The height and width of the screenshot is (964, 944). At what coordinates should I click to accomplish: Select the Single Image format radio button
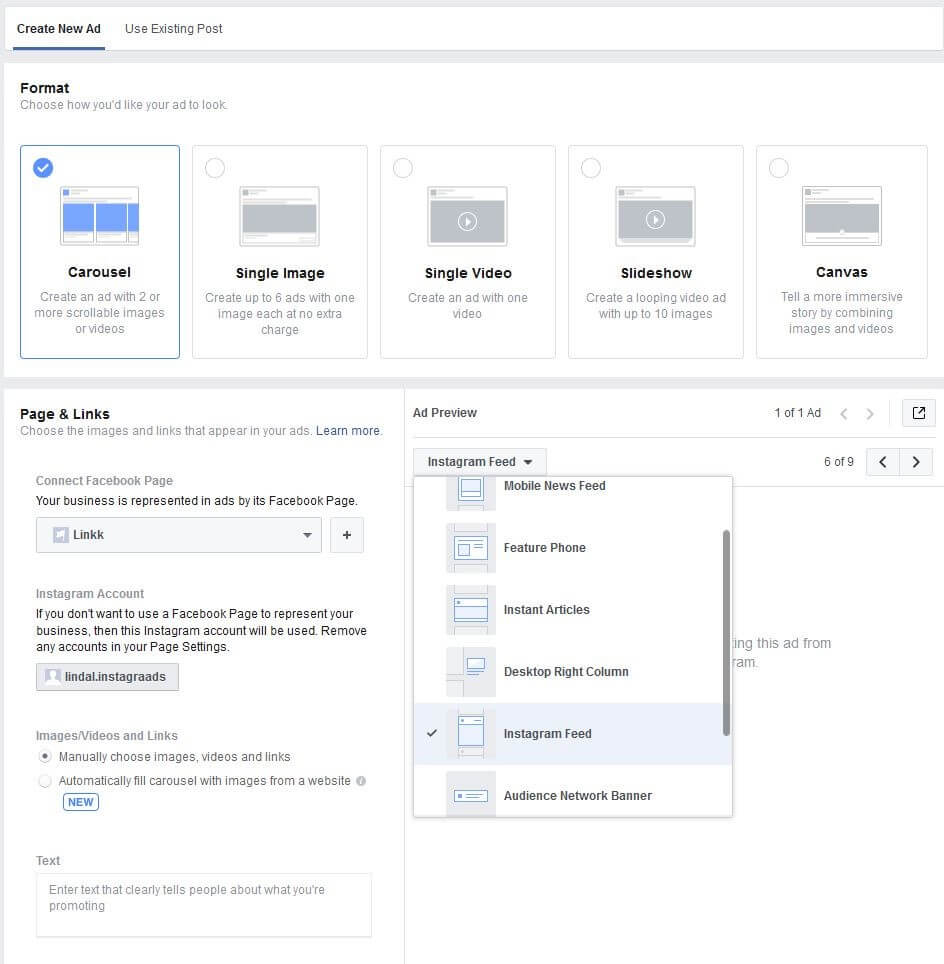click(215, 168)
